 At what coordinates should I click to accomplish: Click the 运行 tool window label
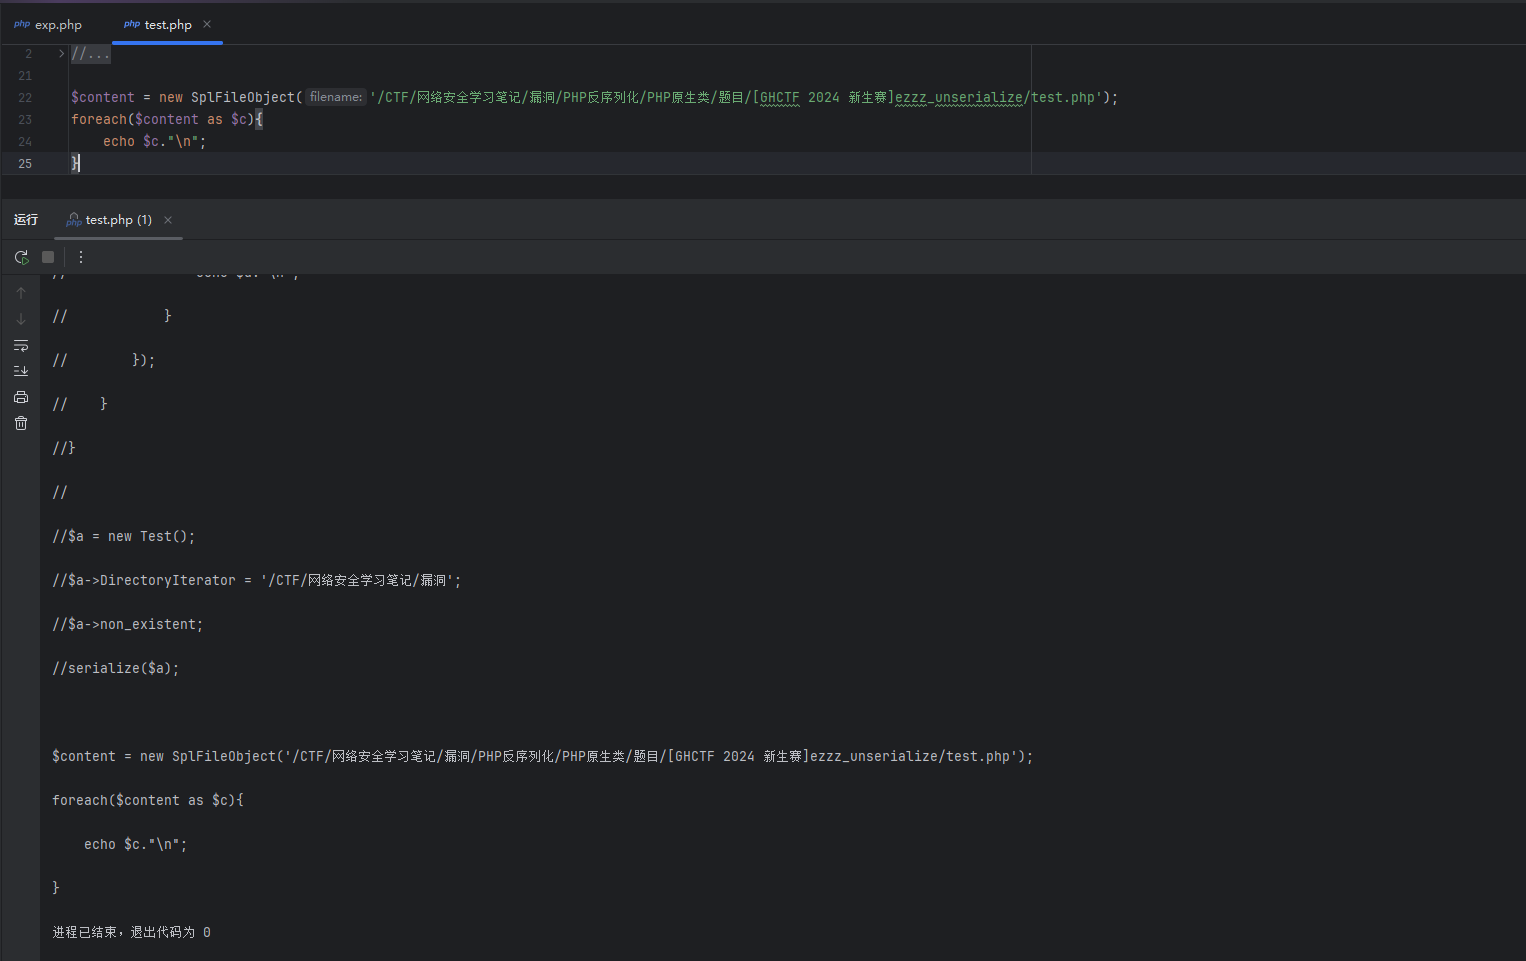pyautogui.click(x=26, y=220)
